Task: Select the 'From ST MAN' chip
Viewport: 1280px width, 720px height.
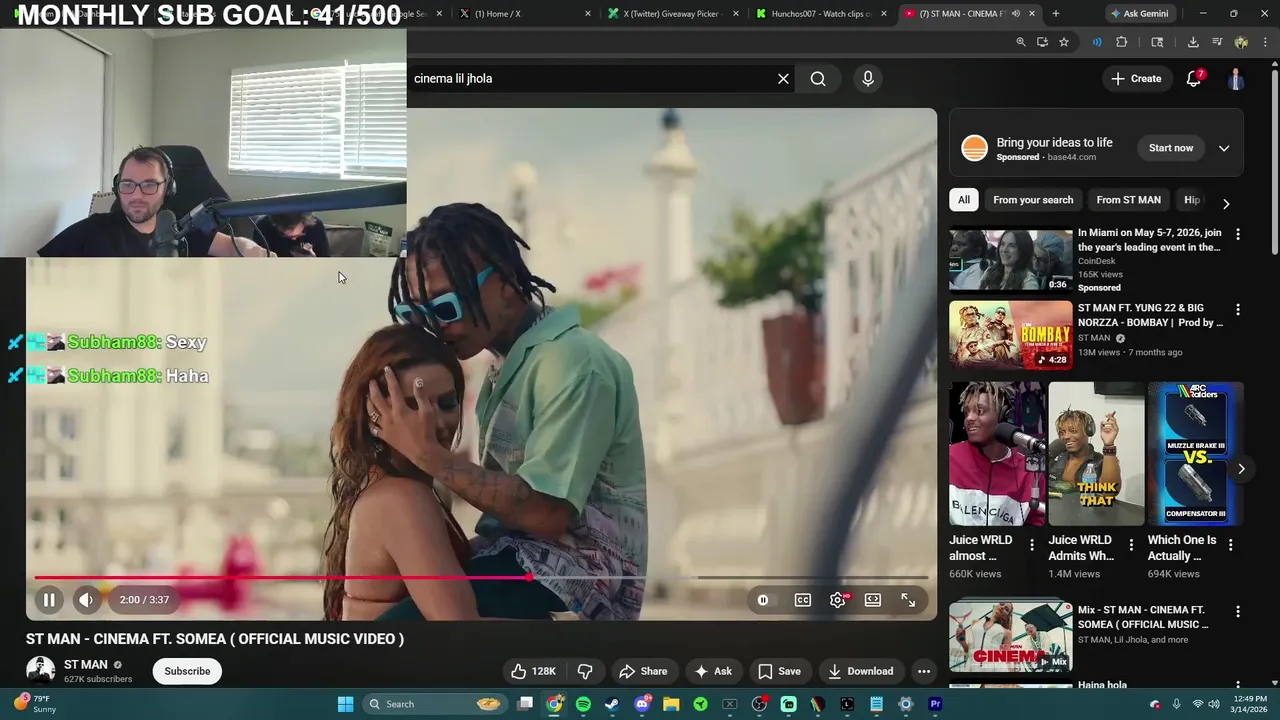Action: coord(1128,200)
